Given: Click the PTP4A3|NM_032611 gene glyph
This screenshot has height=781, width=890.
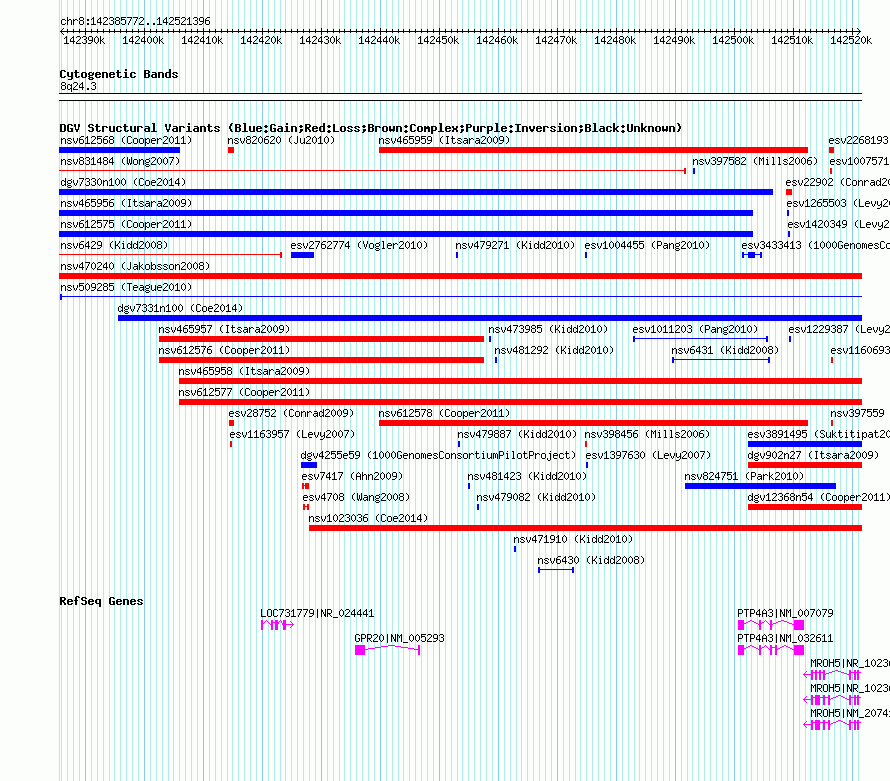Looking at the screenshot, I should pos(771,650).
